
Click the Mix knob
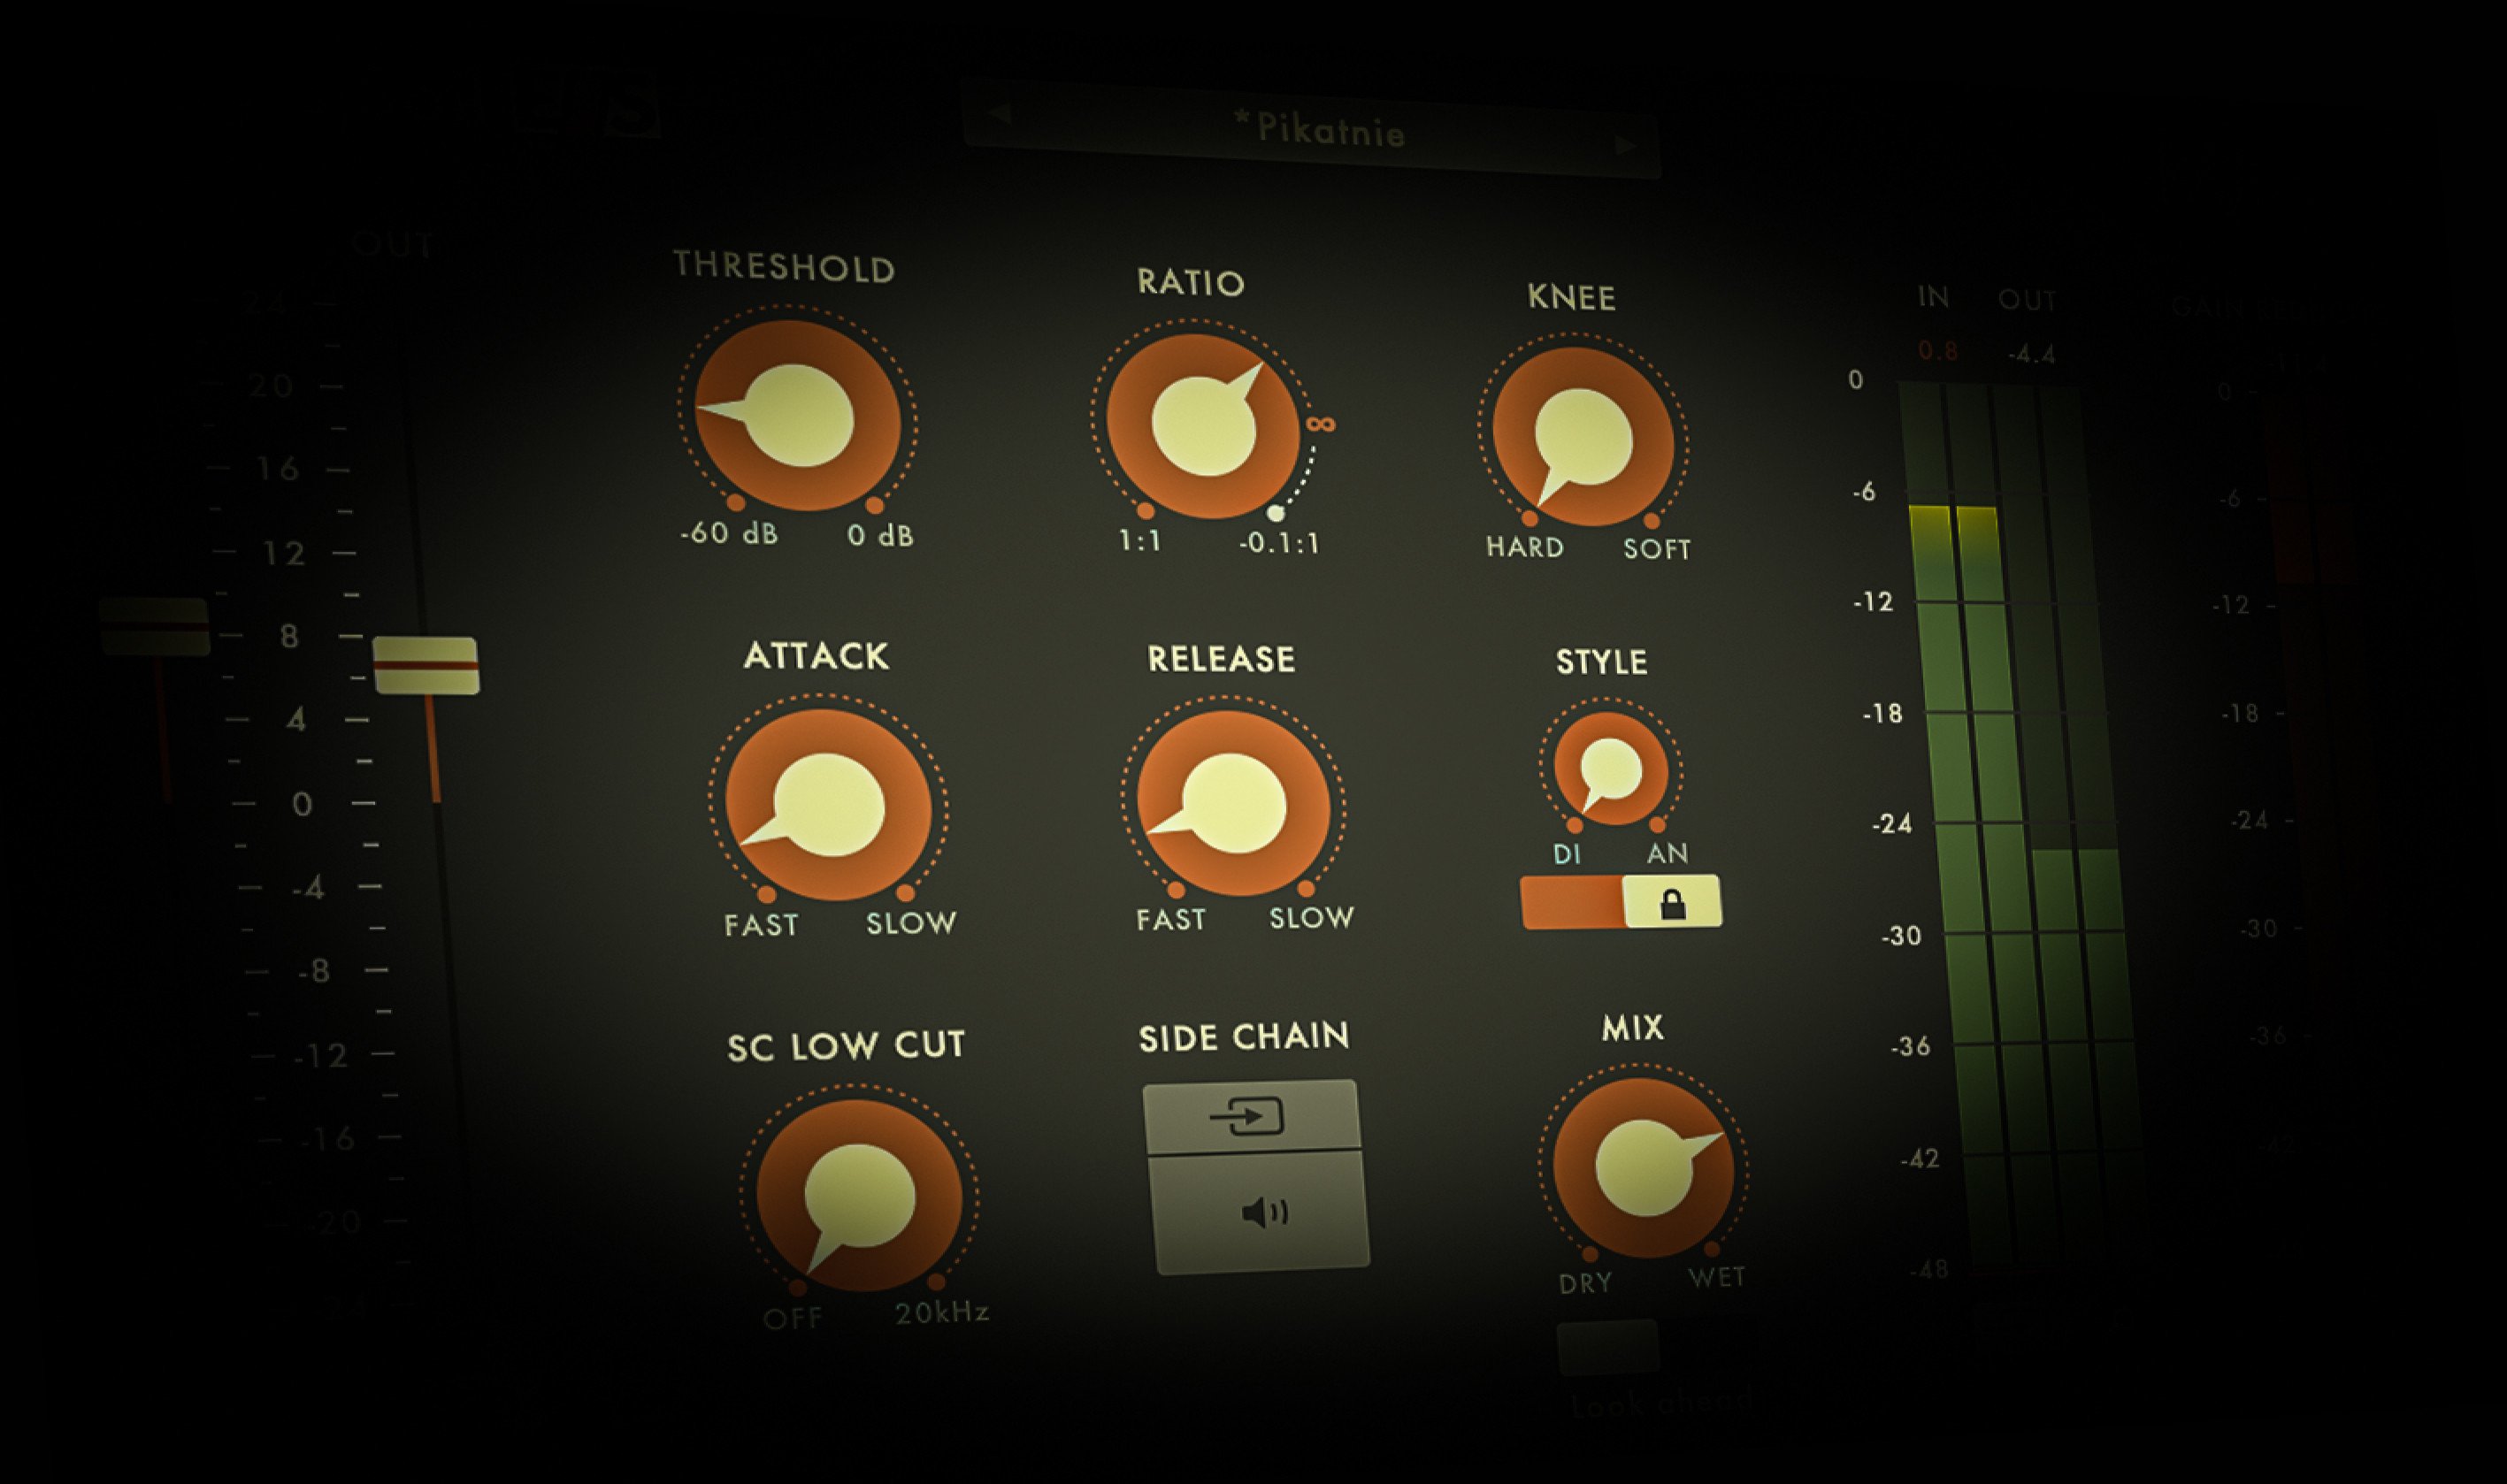(x=1643, y=1167)
